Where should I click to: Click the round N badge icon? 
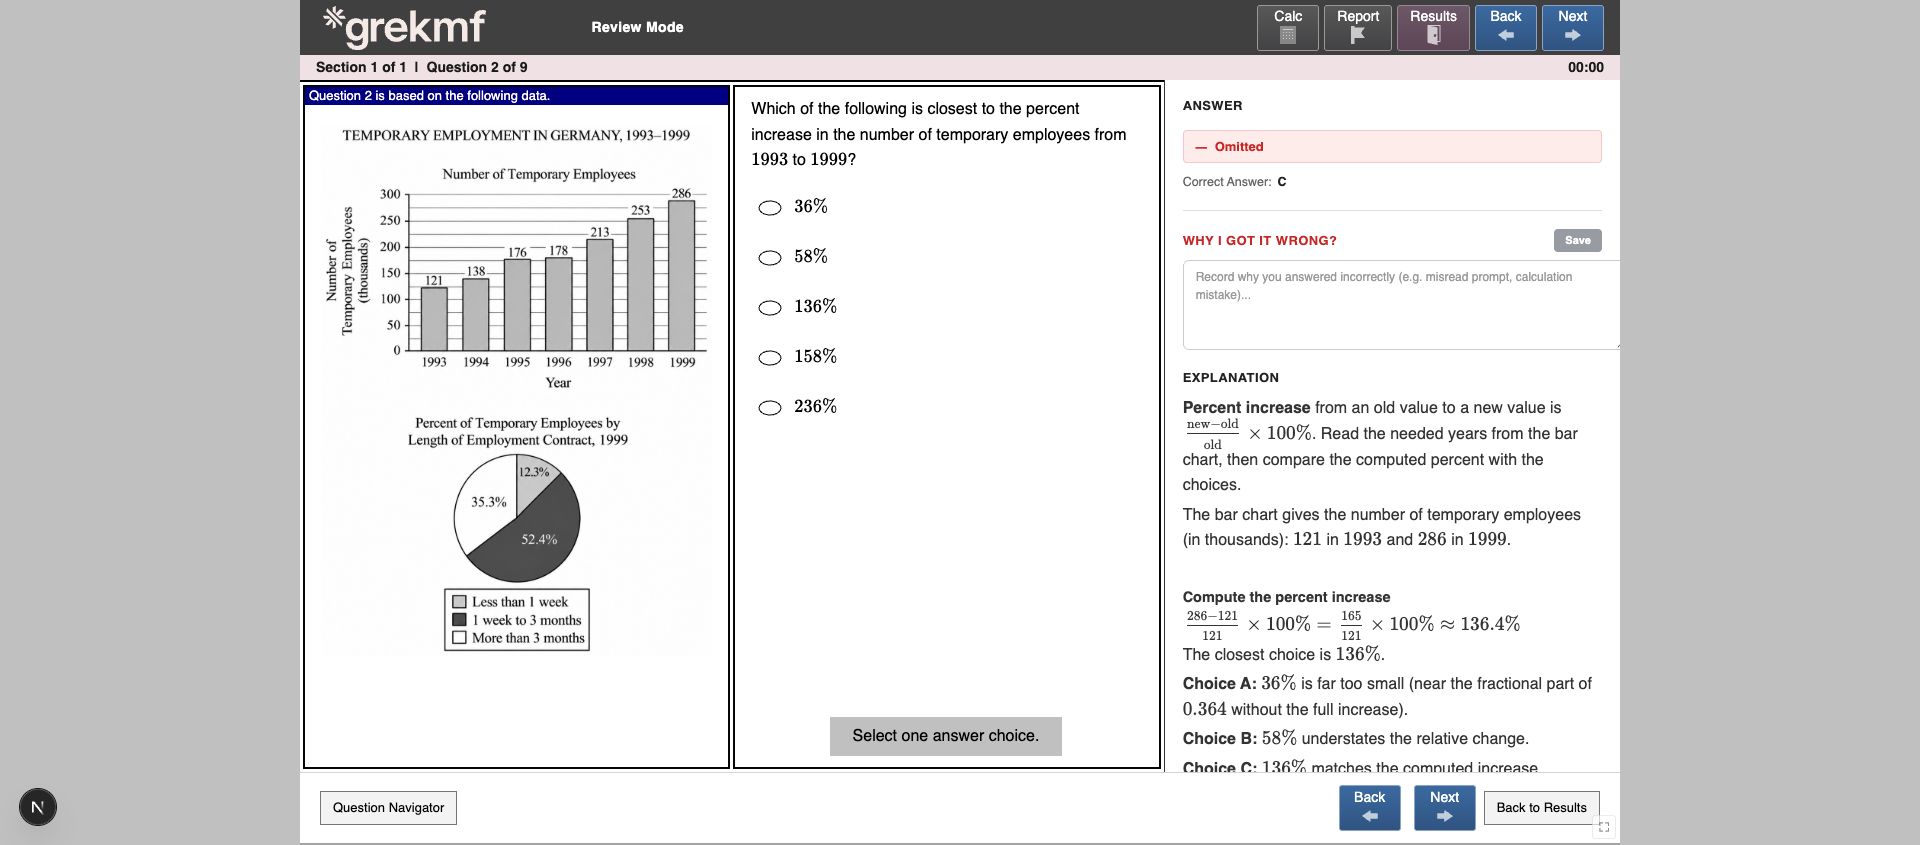pyautogui.click(x=38, y=807)
